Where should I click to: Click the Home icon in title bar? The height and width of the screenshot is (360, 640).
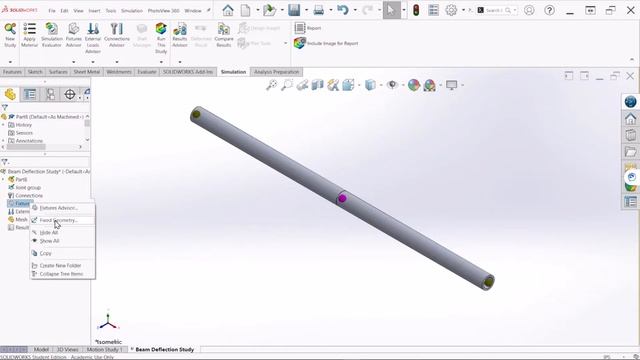coord(228,10)
